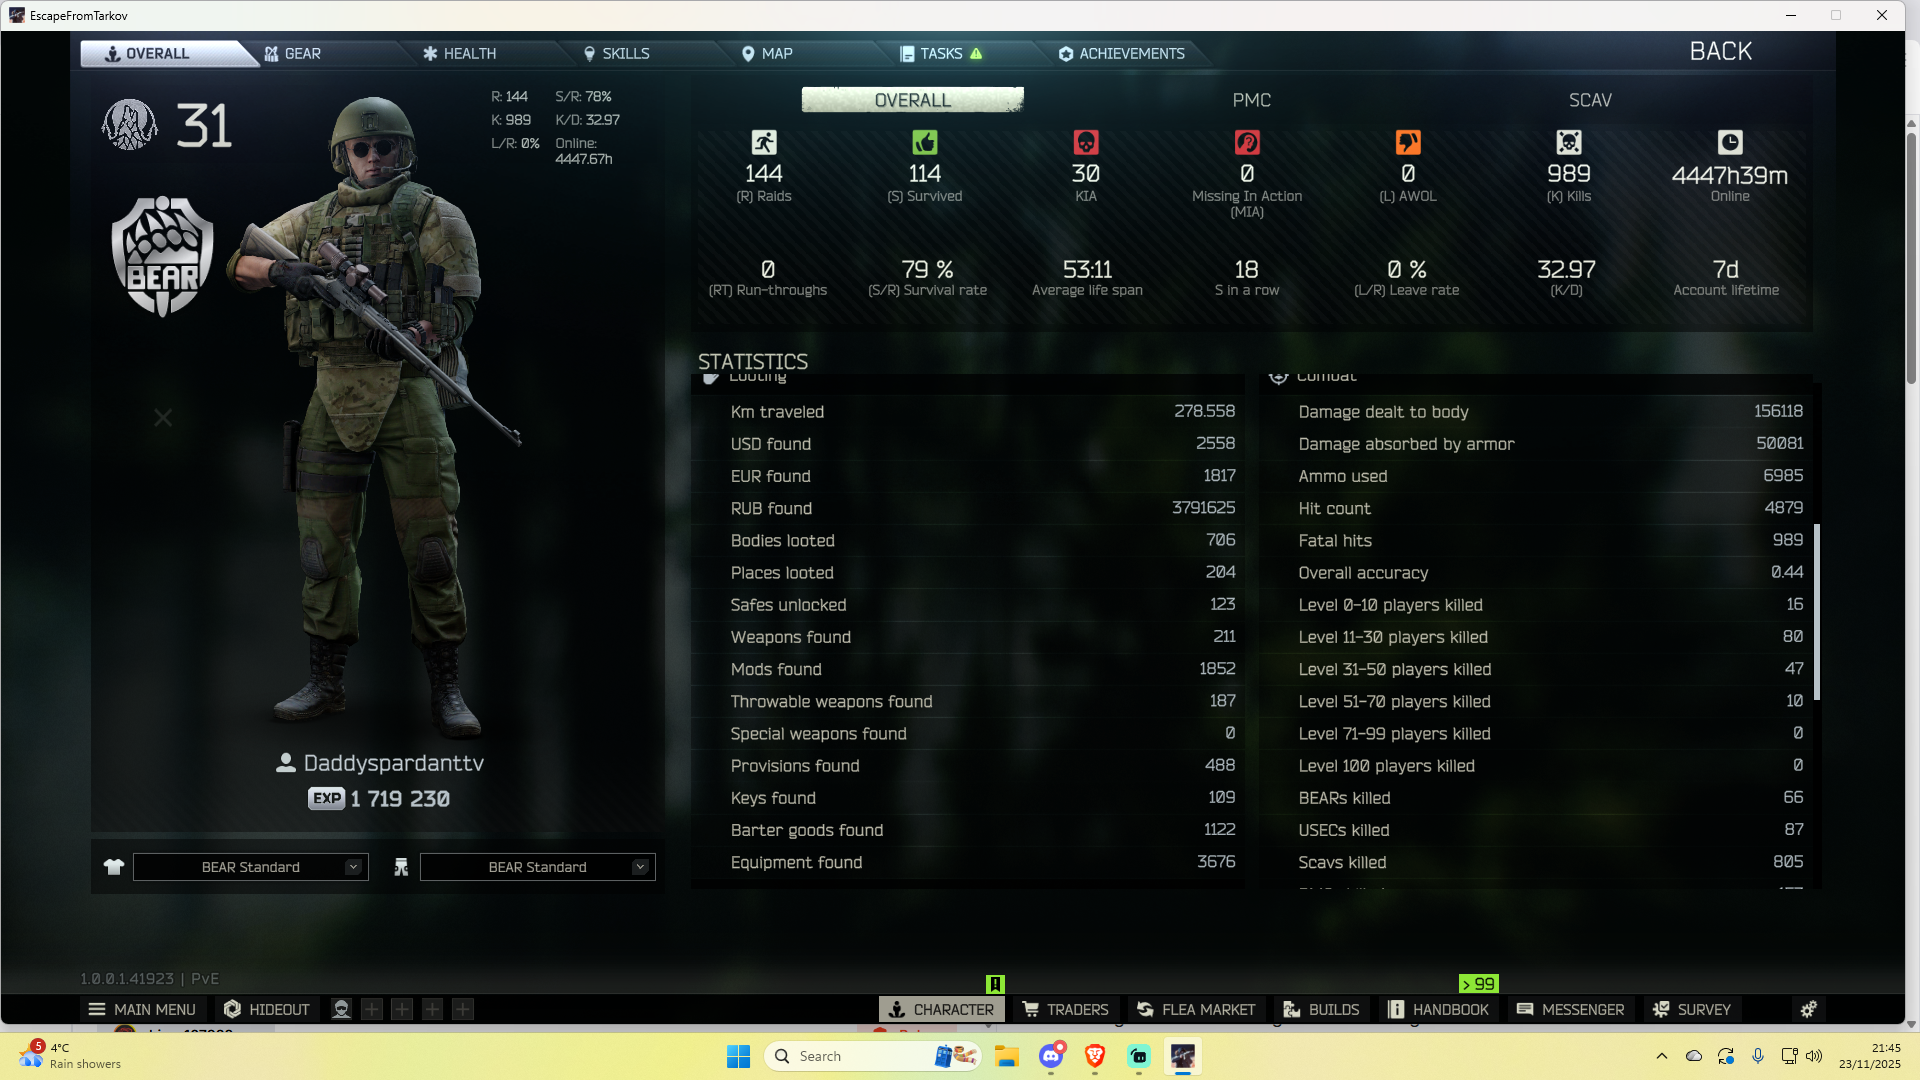Image resolution: width=1920 pixels, height=1080 pixels.
Task: Click the AWOL orange icon
Action: [x=1407, y=142]
